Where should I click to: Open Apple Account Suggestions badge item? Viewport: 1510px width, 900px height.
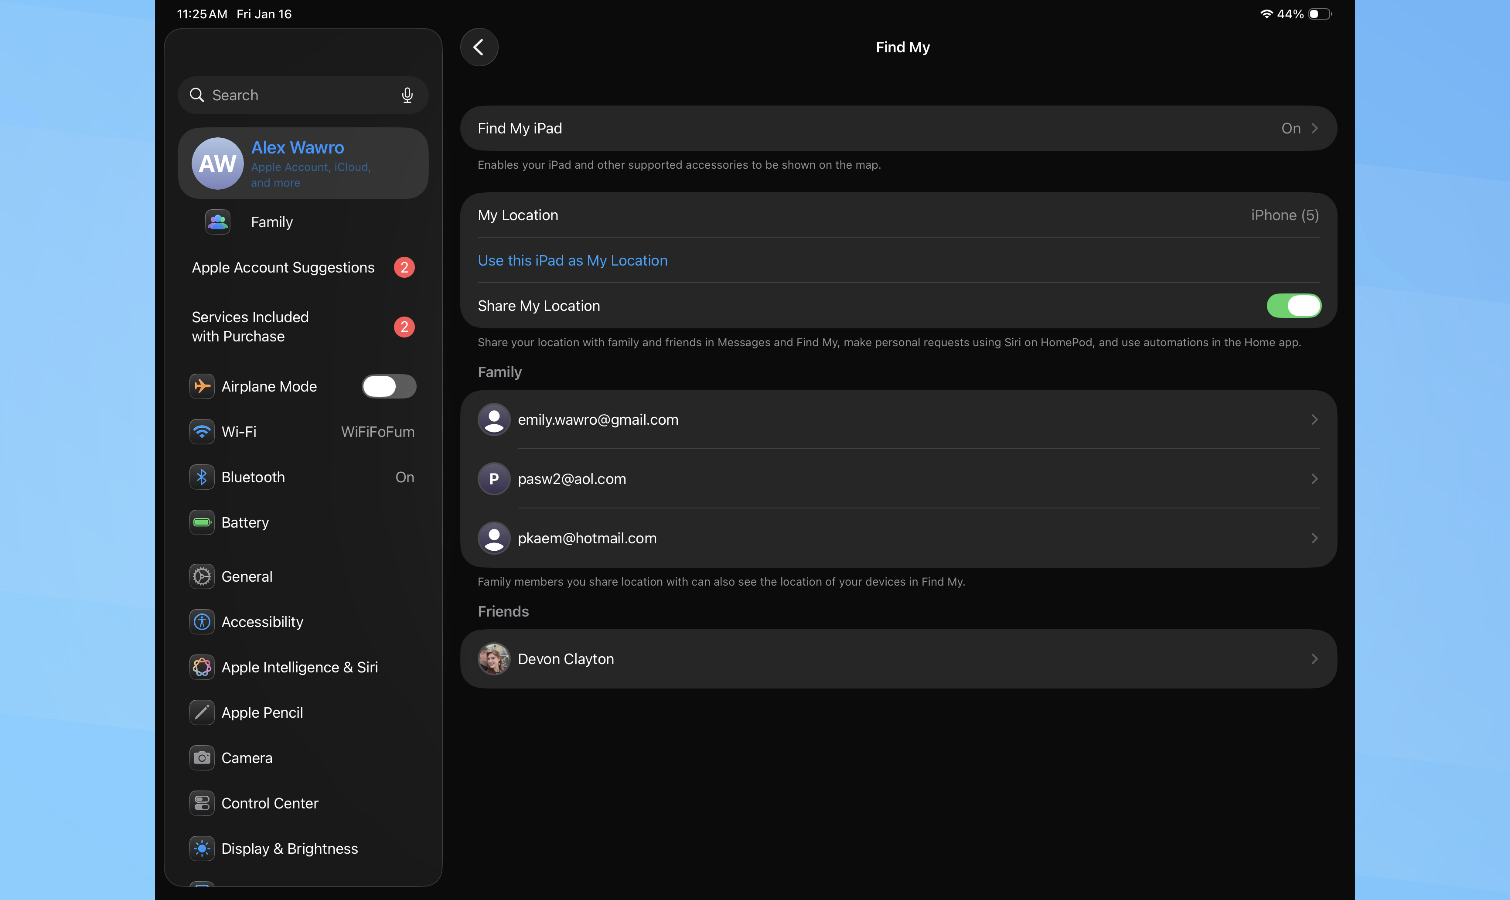click(x=403, y=267)
